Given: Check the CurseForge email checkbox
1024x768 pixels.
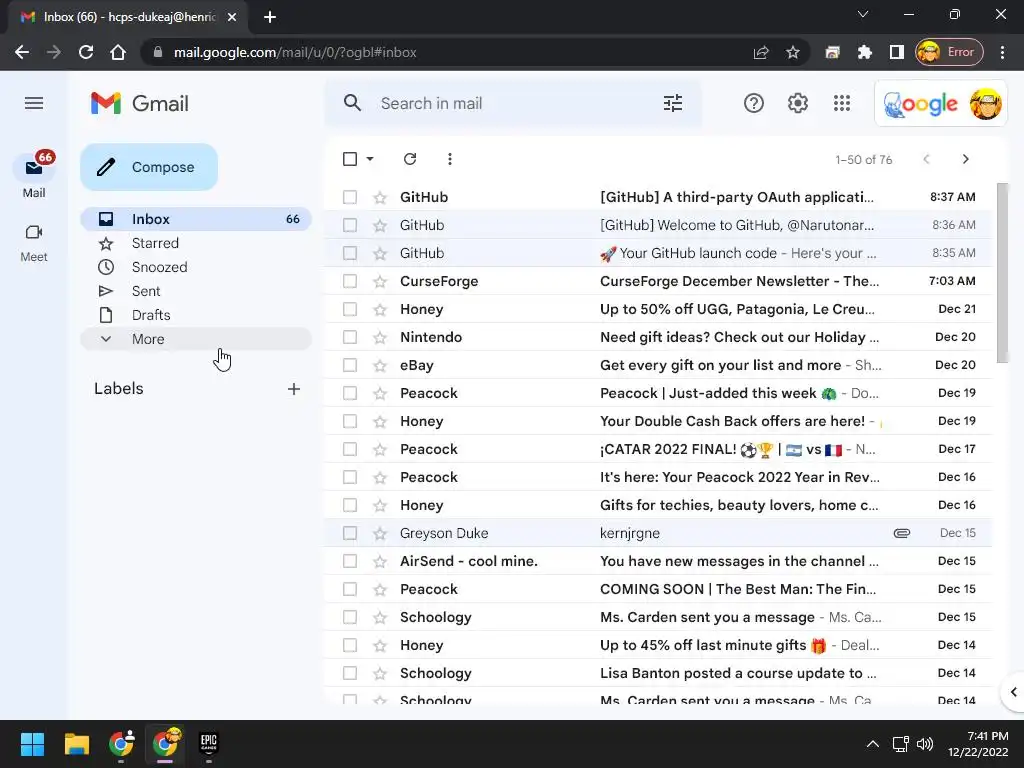Looking at the screenshot, I should click(350, 281).
